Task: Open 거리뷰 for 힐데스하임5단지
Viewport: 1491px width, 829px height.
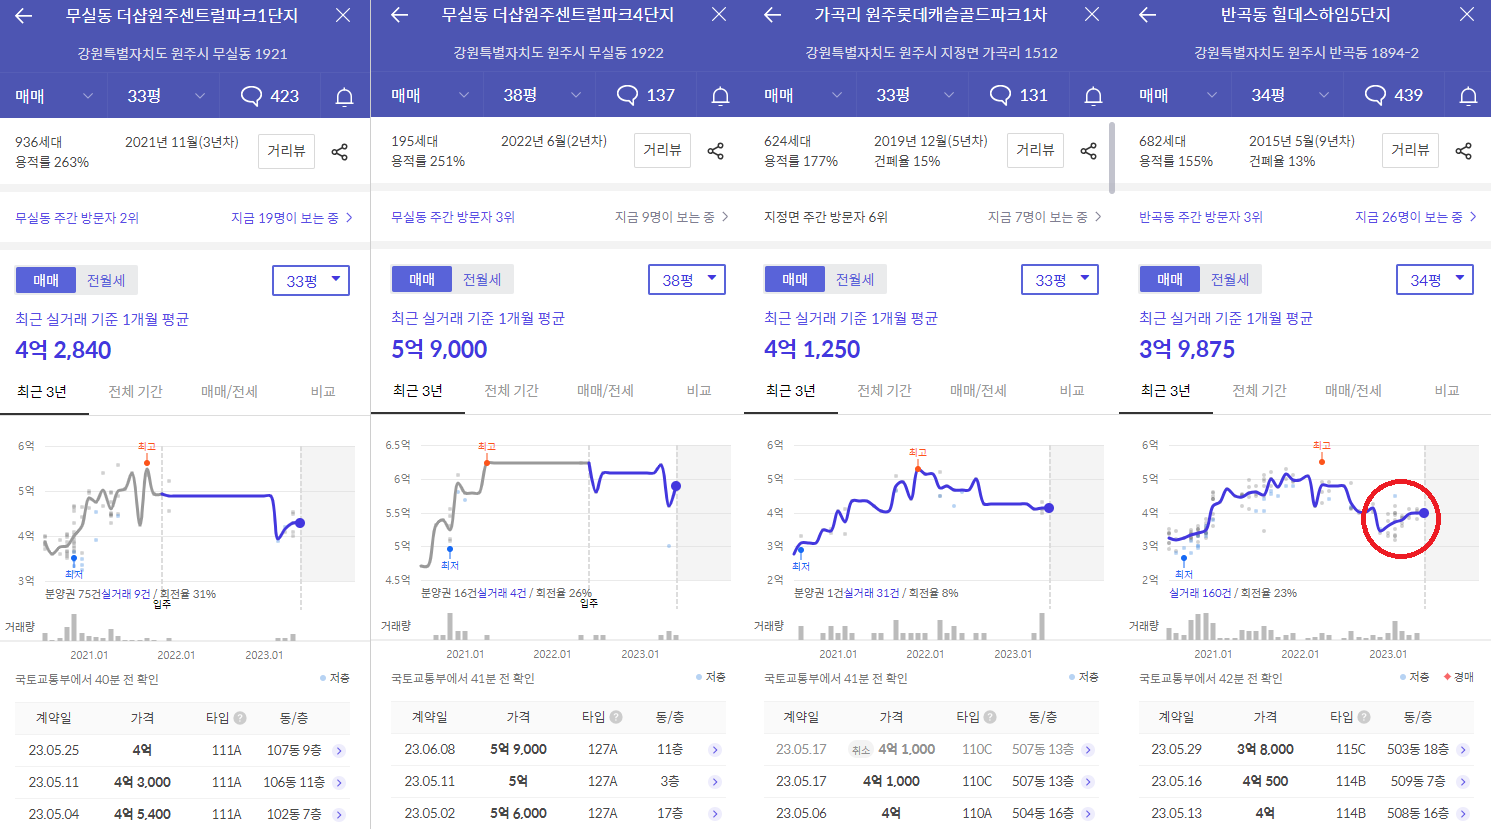Action: tap(1410, 150)
